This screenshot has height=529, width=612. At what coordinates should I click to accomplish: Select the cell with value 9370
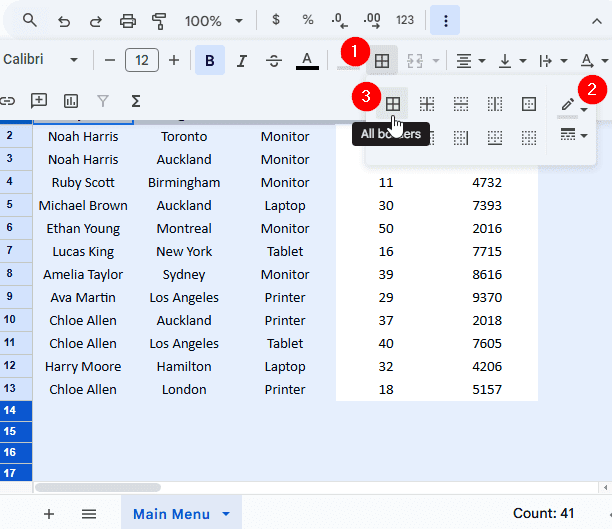pos(487,298)
